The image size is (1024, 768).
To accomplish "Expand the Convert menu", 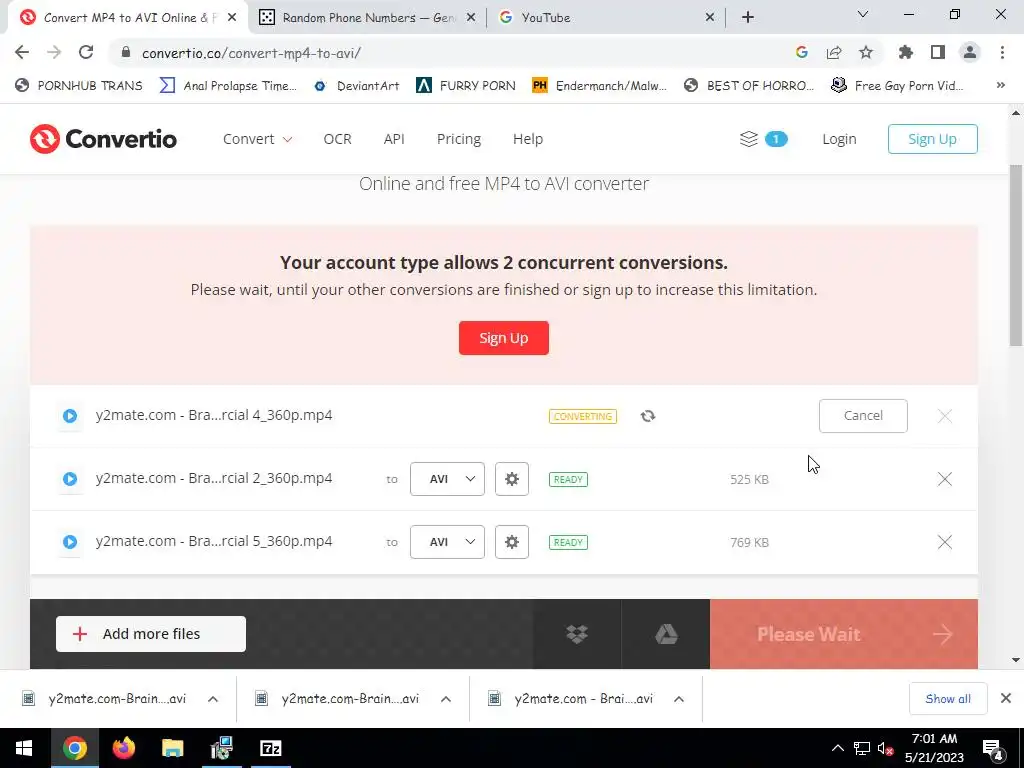I will [x=257, y=139].
